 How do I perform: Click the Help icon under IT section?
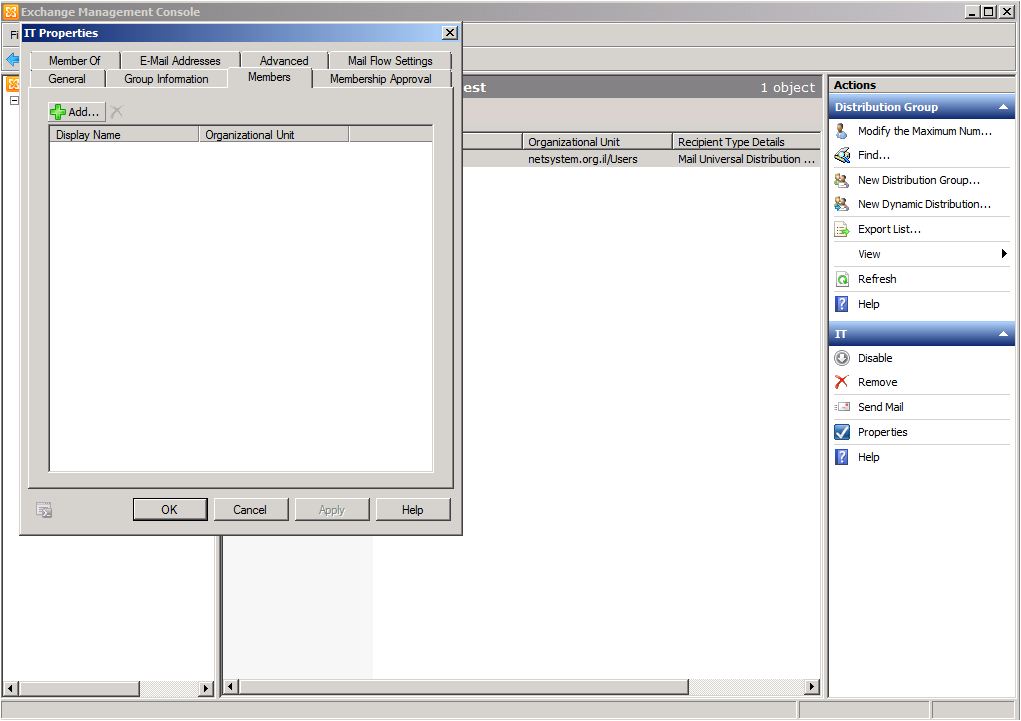(x=842, y=457)
